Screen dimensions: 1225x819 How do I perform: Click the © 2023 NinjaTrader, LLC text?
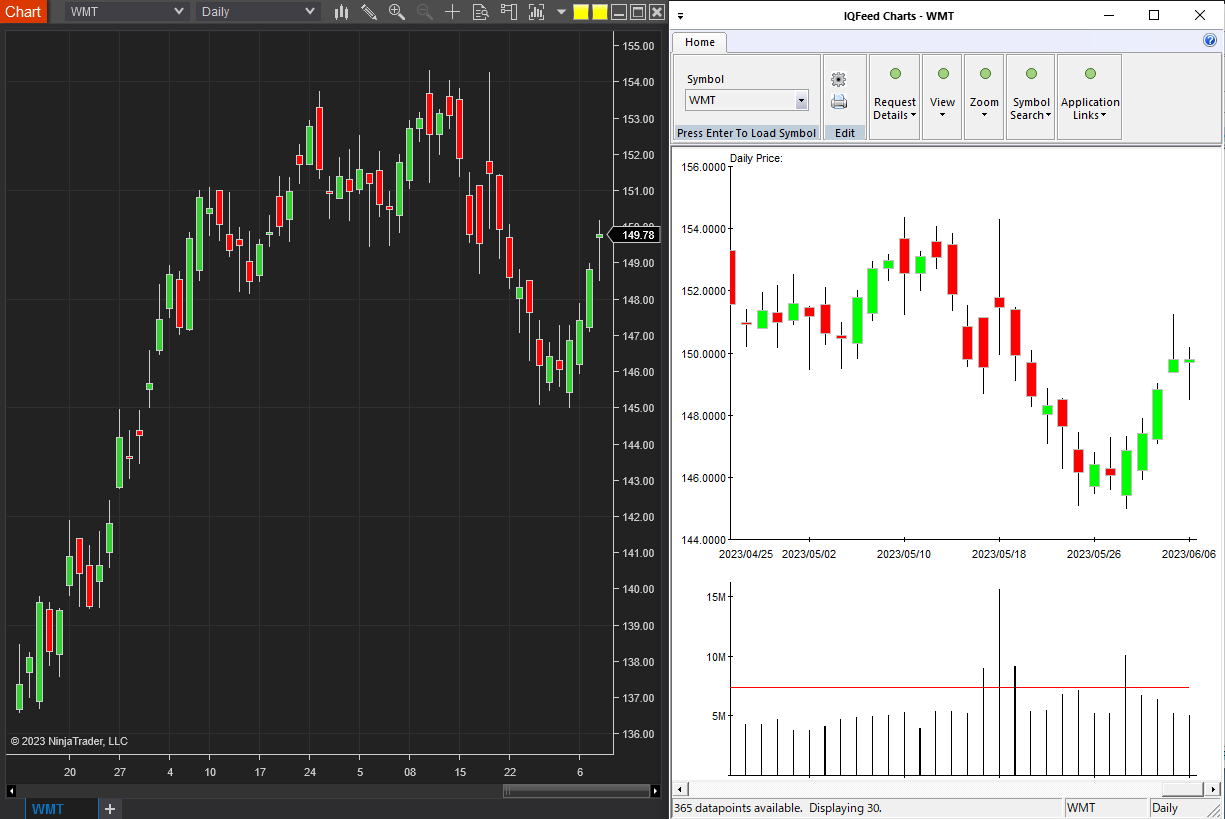[x=69, y=741]
